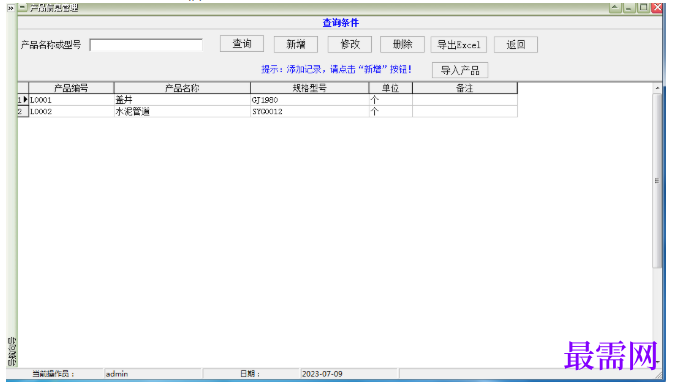The image size is (676, 387).
Task: Click the blue hint text 提示：添加记录
Action: (336, 69)
